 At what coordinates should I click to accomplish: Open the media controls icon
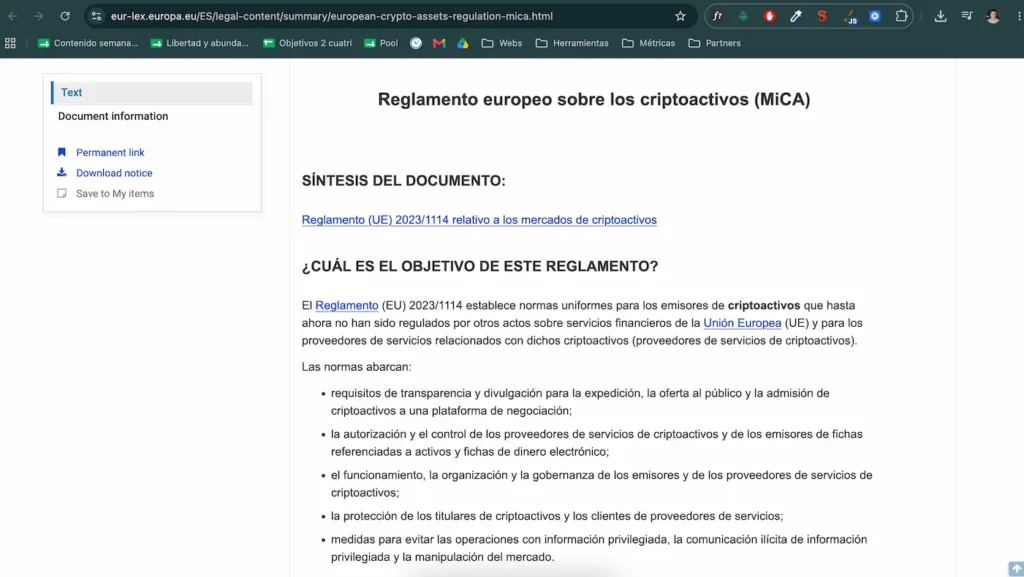click(967, 16)
